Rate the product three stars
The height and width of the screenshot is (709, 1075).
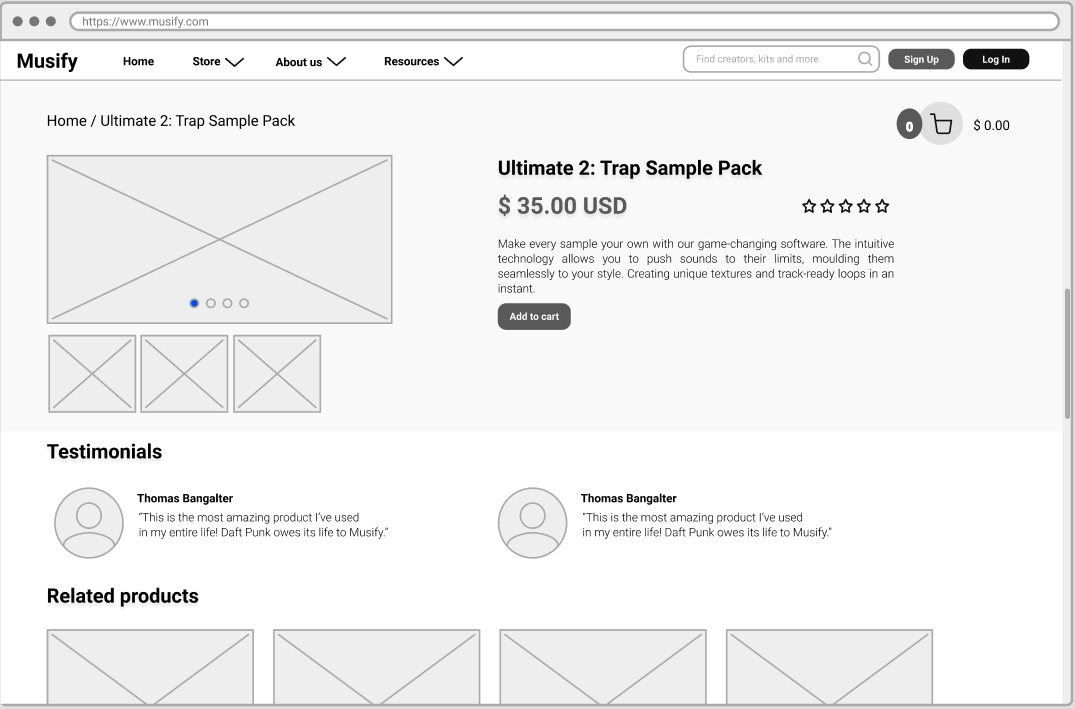pyautogui.click(x=846, y=206)
